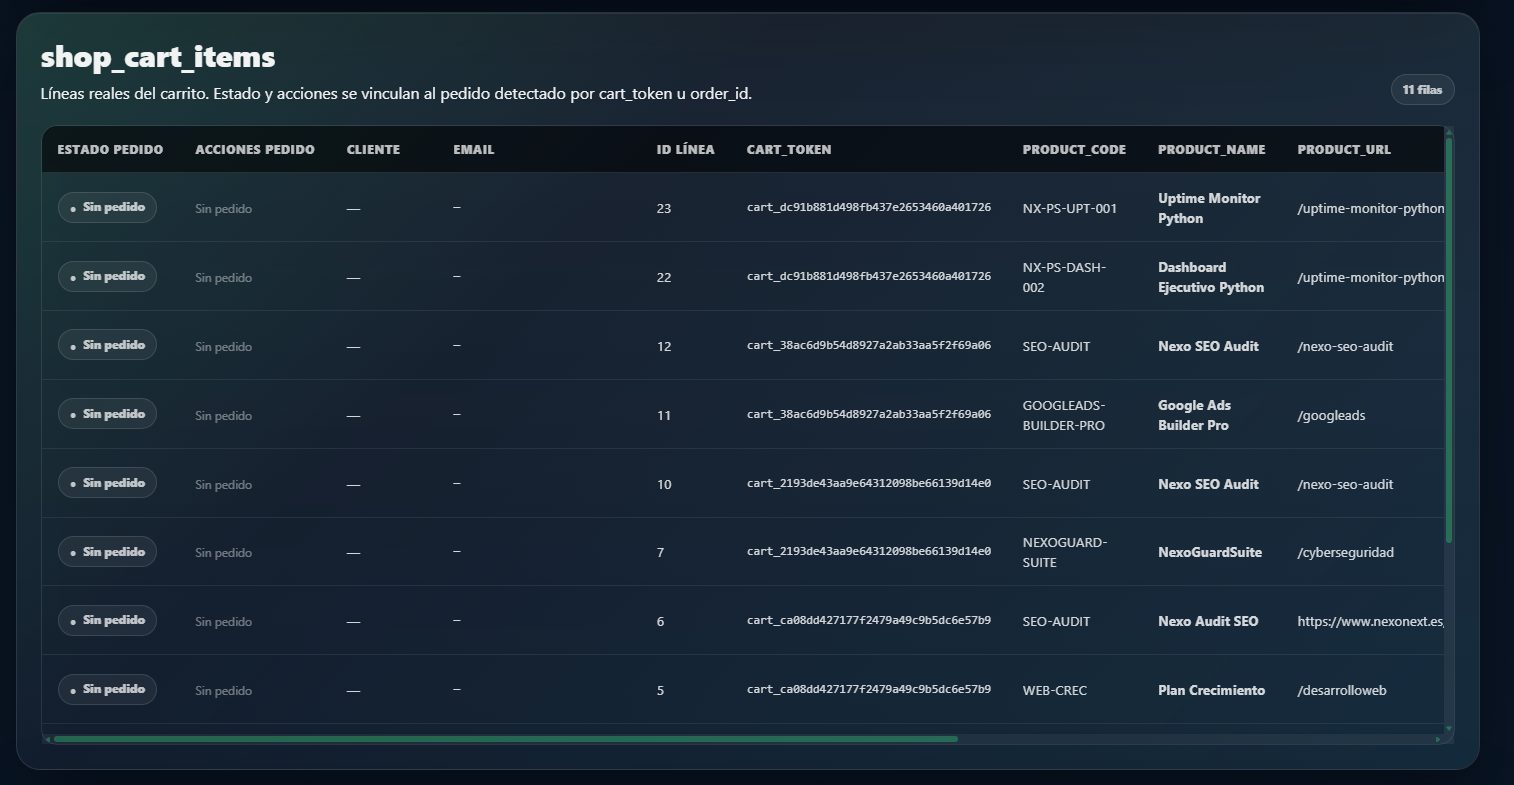Click Sin pedido status badge for line 11
The image size is (1514, 785).
[107, 414]
